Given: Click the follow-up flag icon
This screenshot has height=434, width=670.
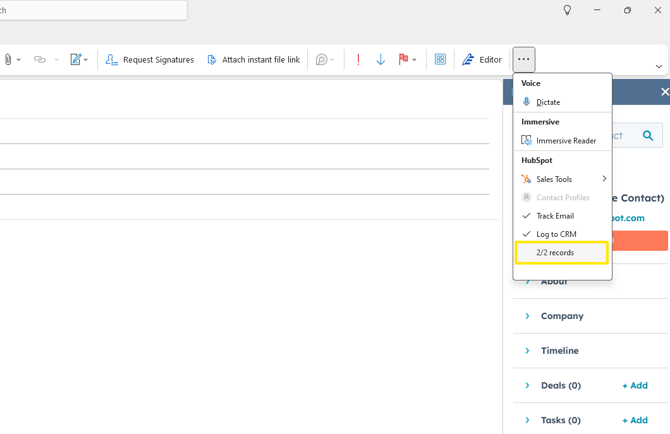Looking at the screenshot, I should (x=403, y=60).
